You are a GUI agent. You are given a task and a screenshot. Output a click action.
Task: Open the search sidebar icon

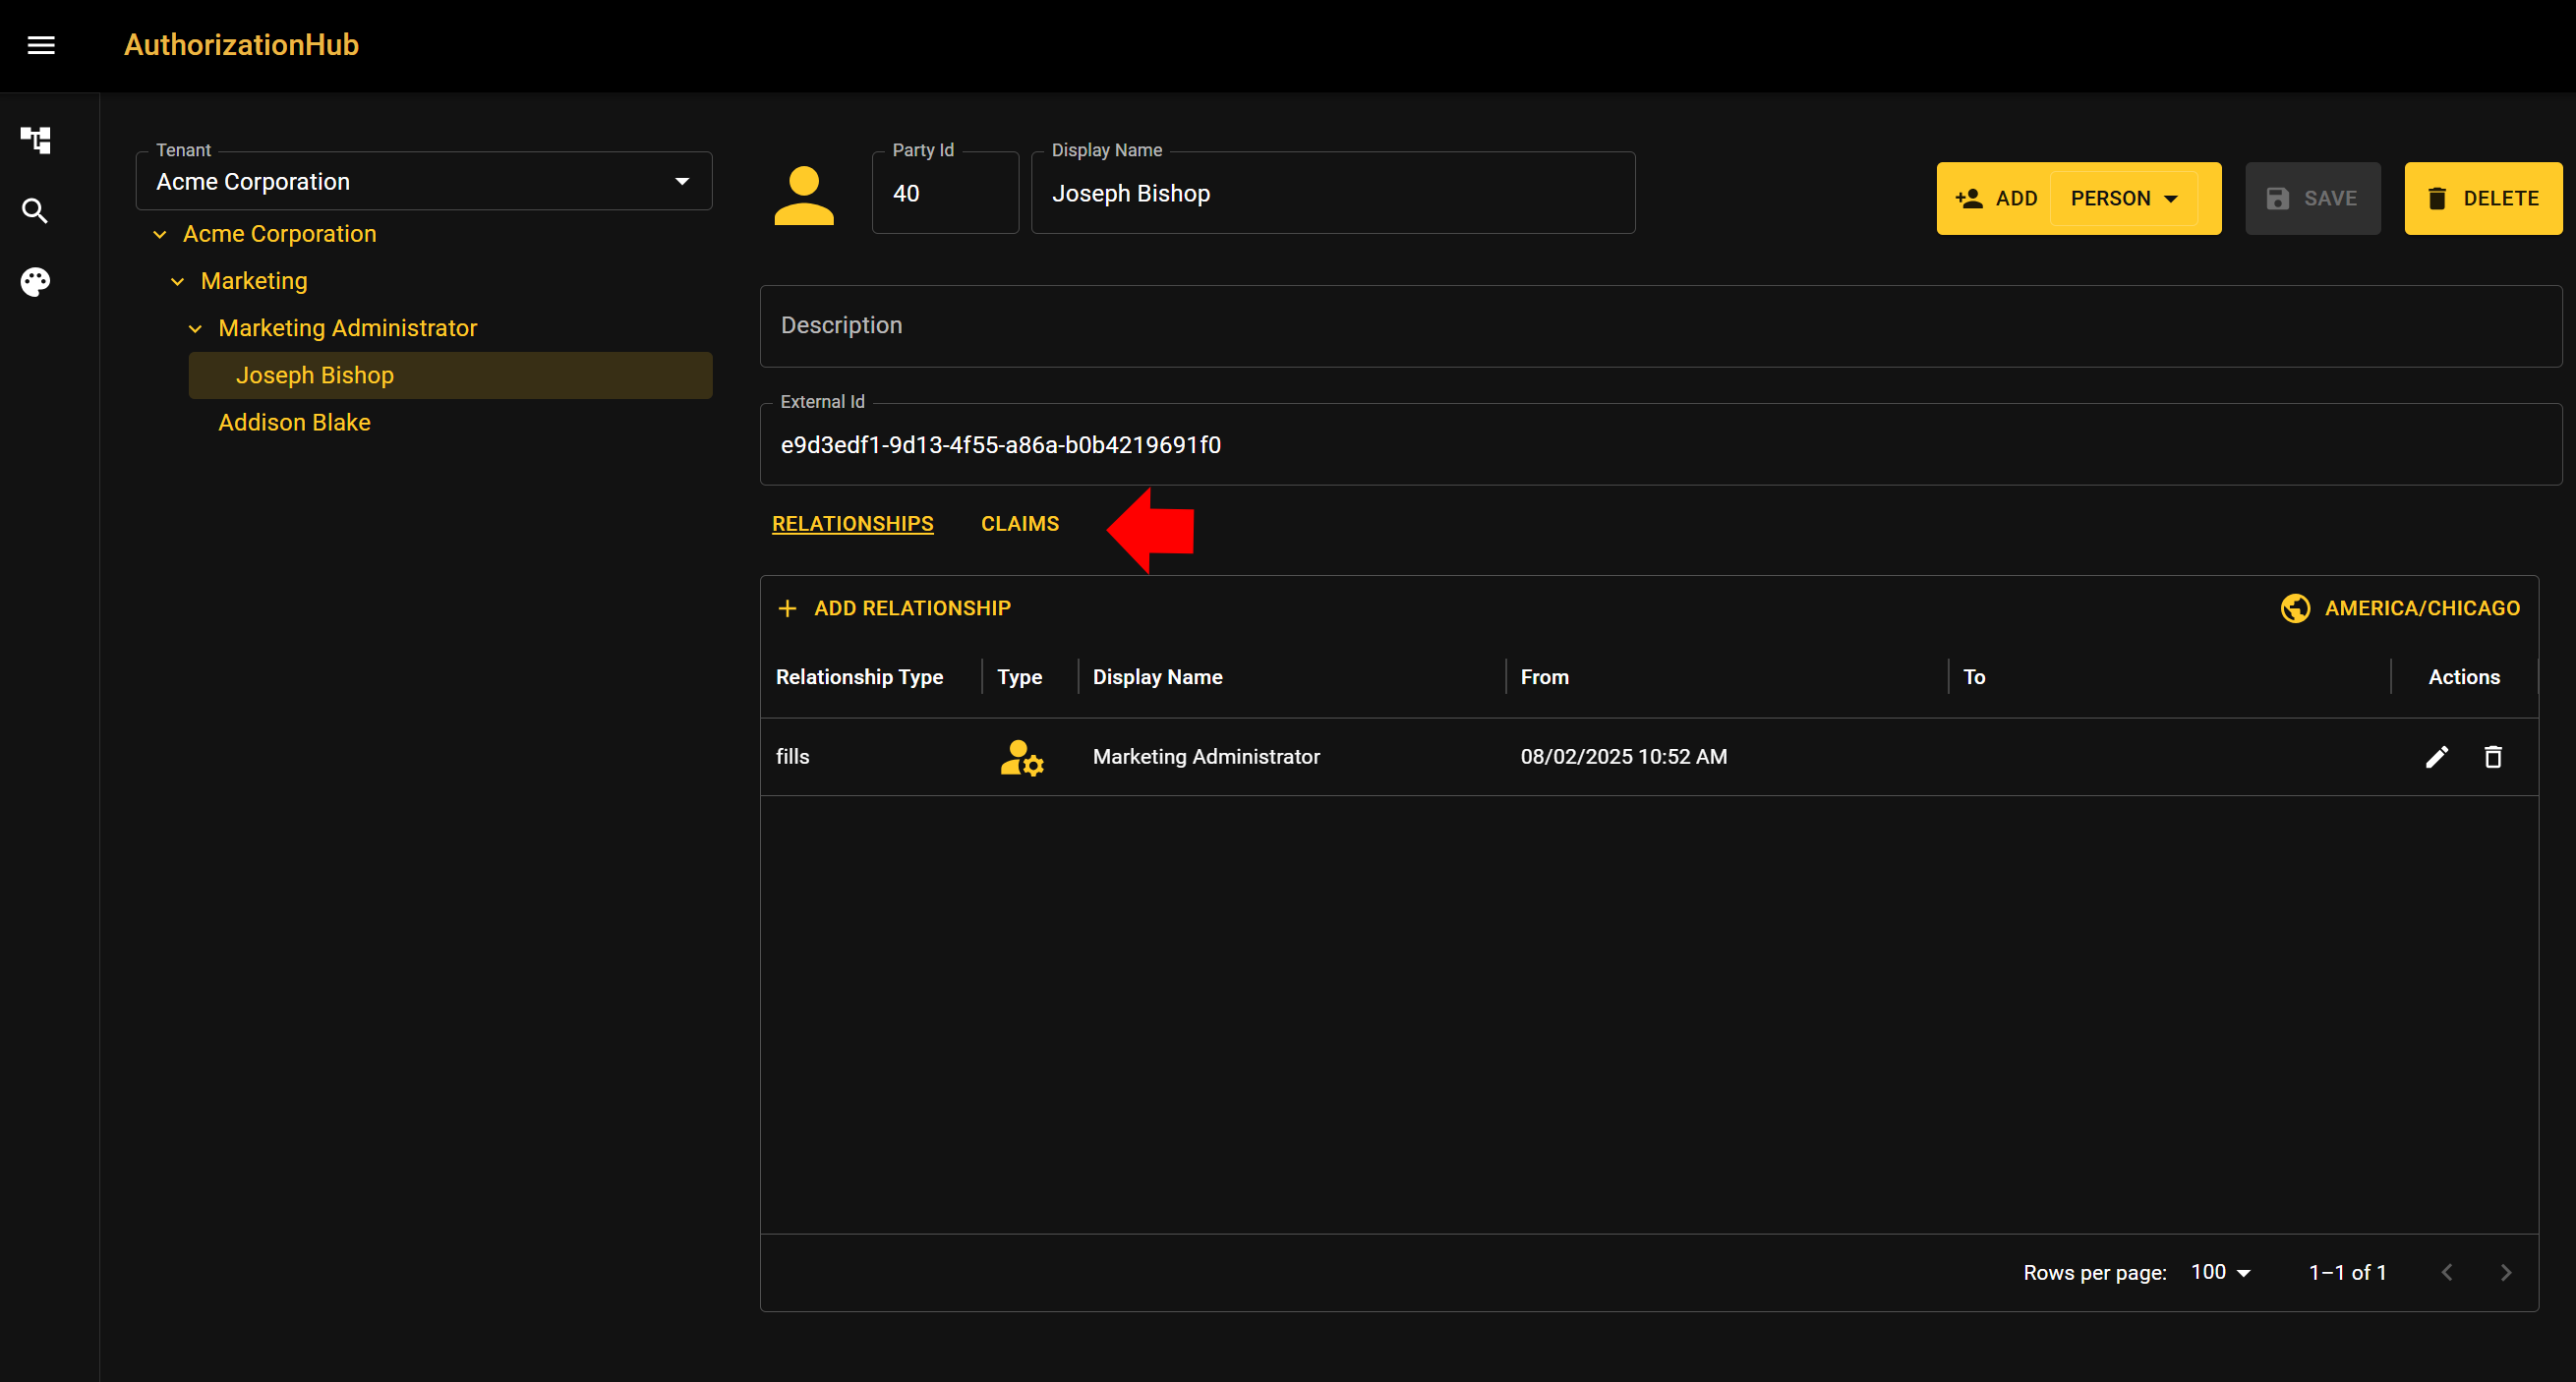tap(35, 211)
